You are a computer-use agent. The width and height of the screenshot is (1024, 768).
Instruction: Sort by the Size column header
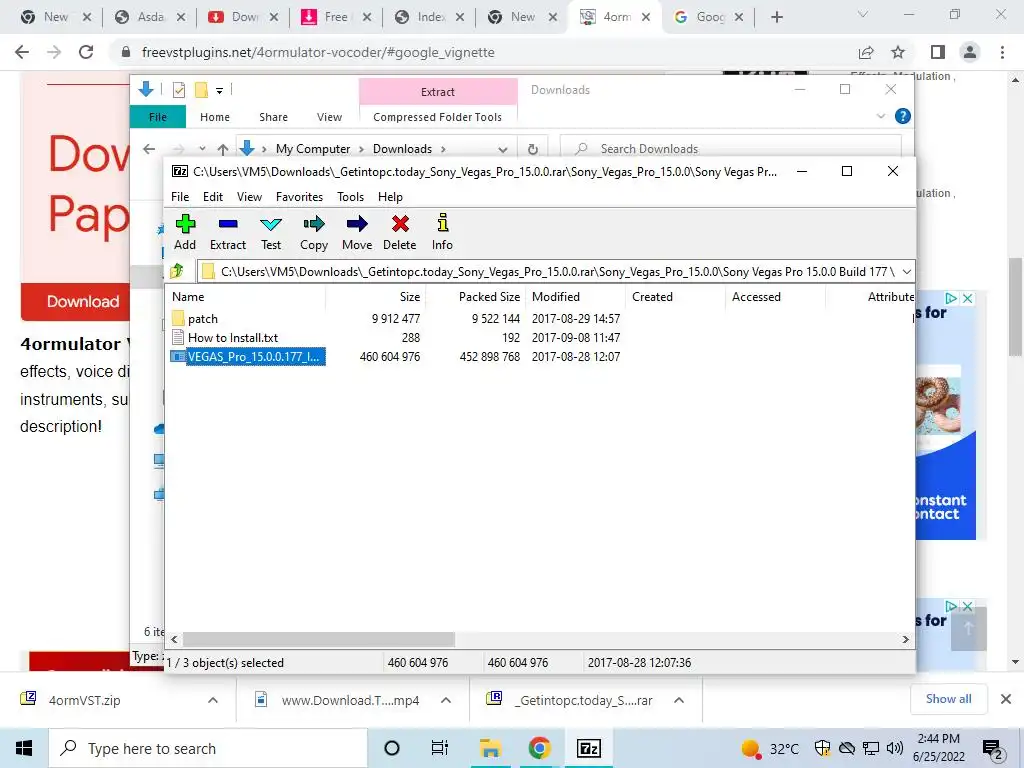(x=409, y=296)
